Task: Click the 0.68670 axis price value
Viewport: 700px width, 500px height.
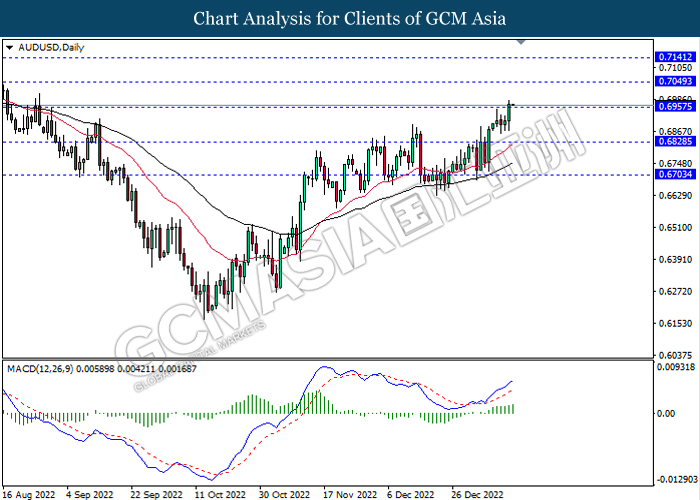Action: tap(675, 132)
